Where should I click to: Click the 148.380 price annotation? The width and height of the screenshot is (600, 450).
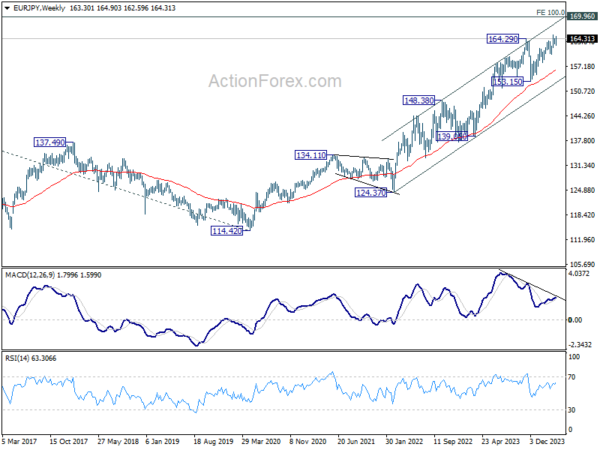(418, 101)
